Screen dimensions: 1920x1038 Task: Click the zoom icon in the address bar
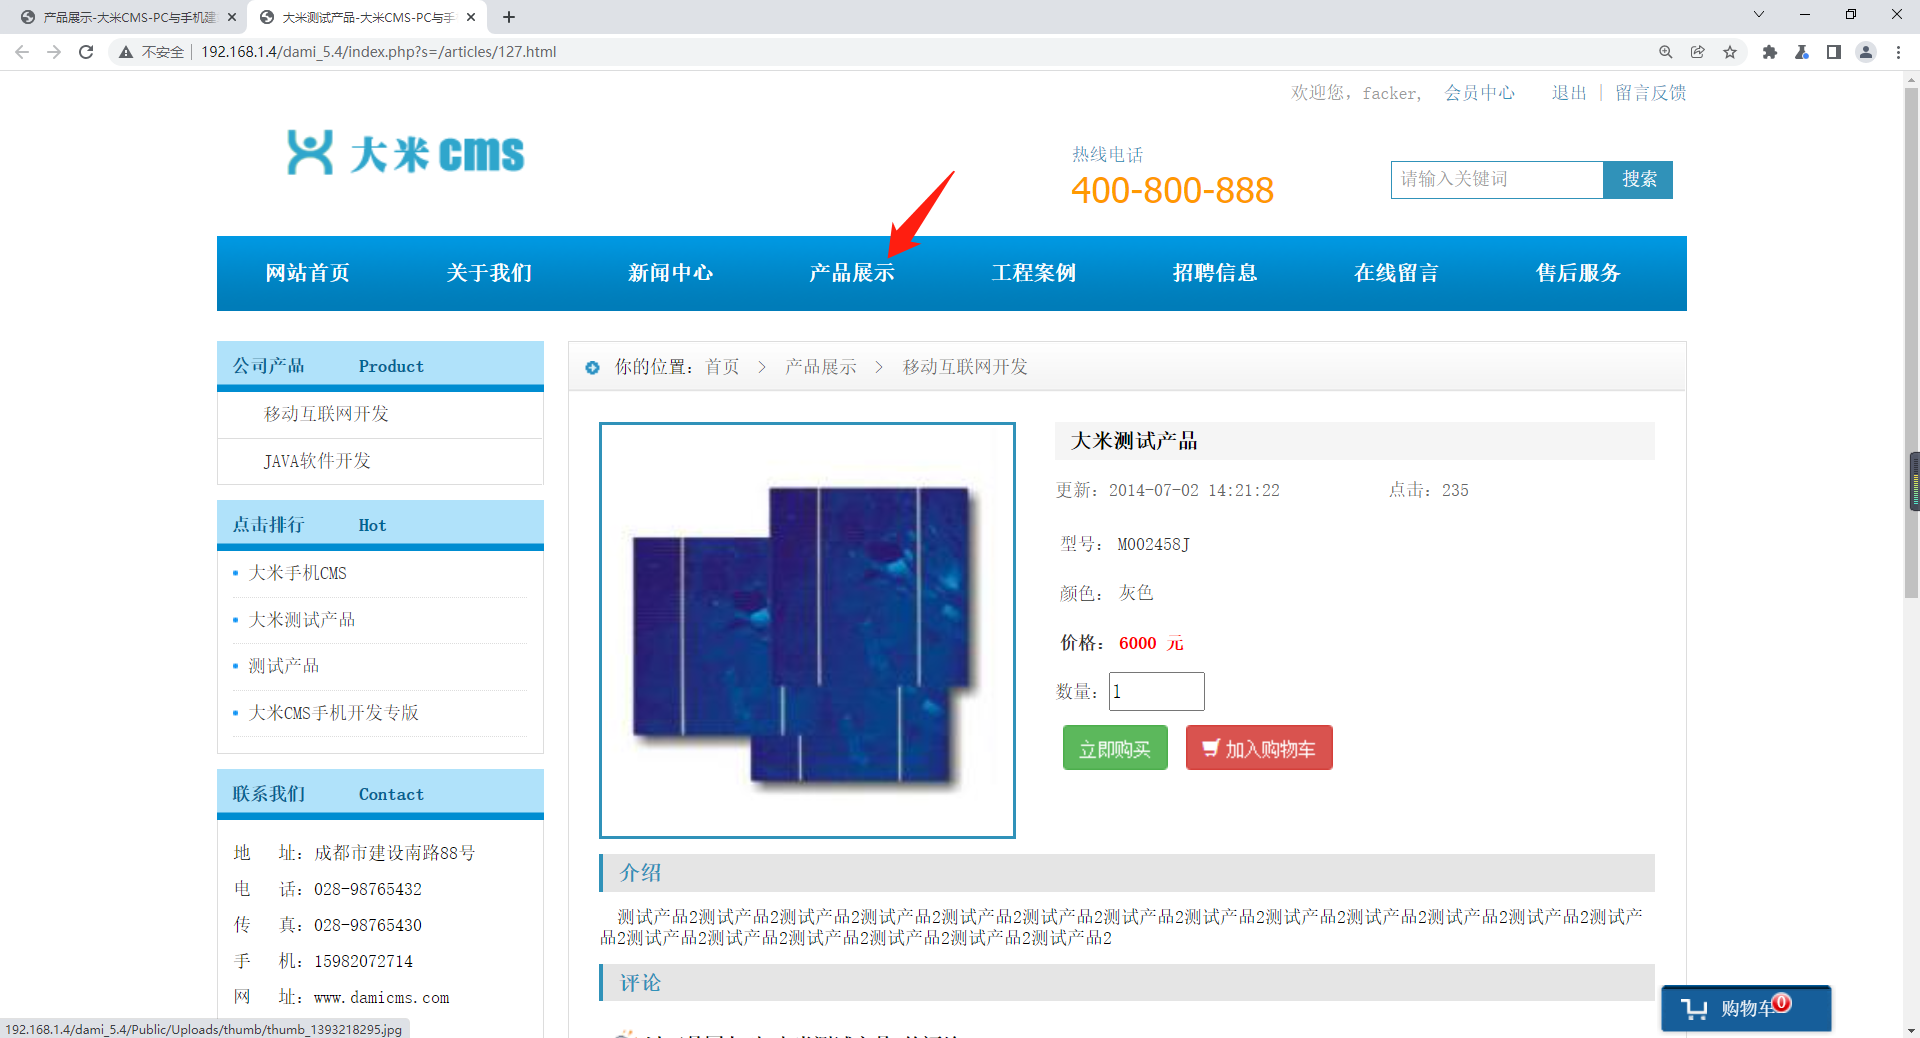(1665, 52)
